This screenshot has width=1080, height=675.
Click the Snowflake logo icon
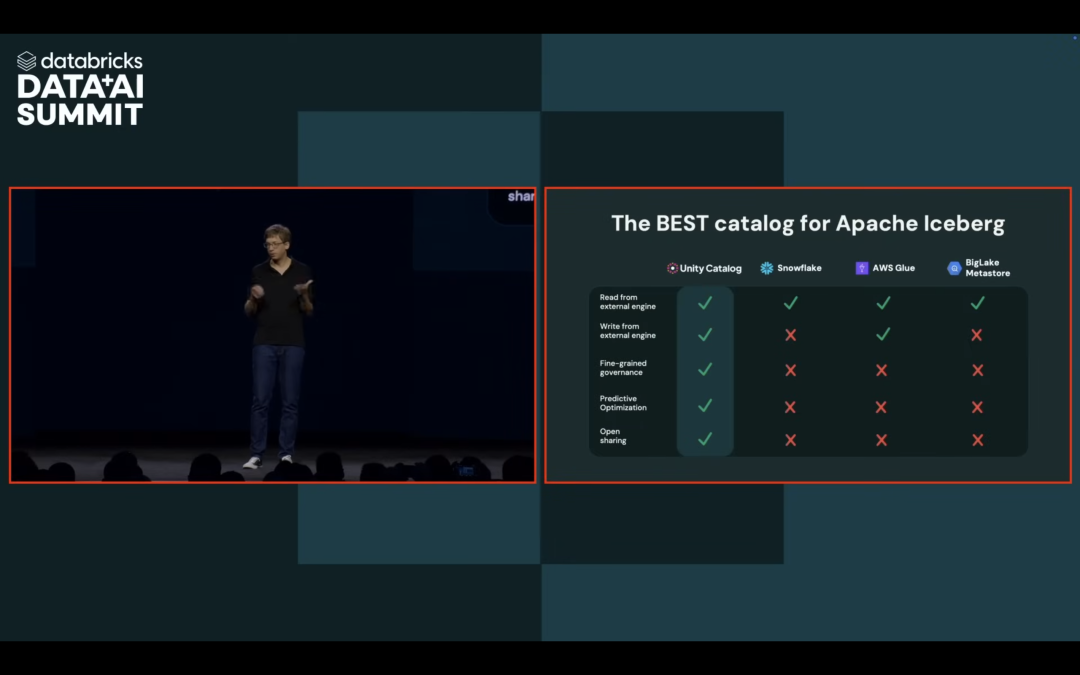click(767, 268)
